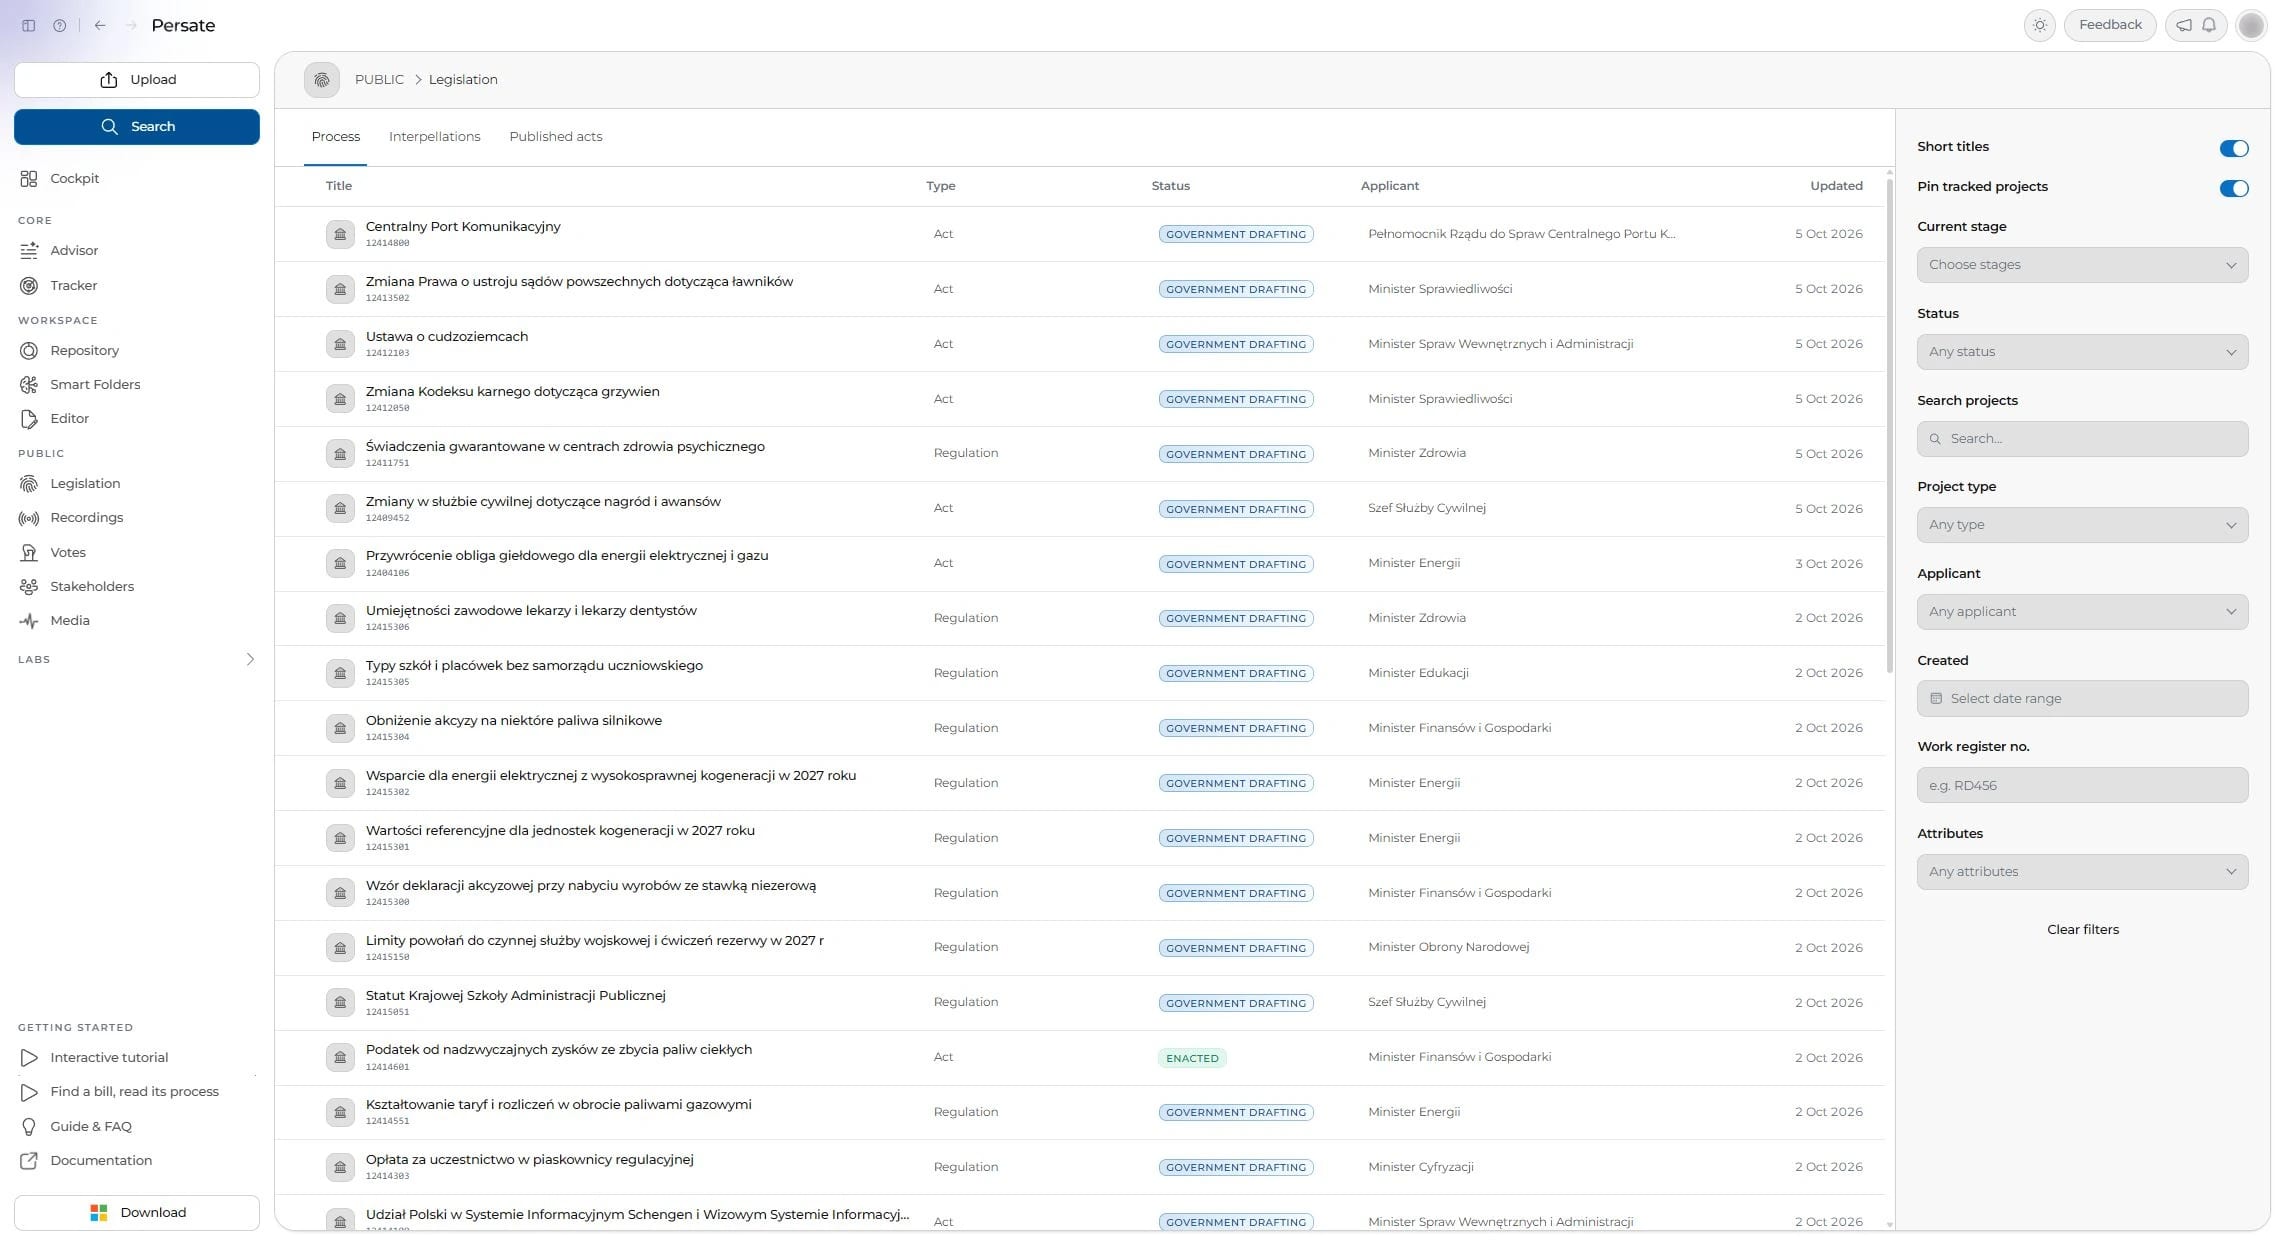The image size is (2293, 1253).
Task: Open the help question mark icon
Action: tap(60, 26)
